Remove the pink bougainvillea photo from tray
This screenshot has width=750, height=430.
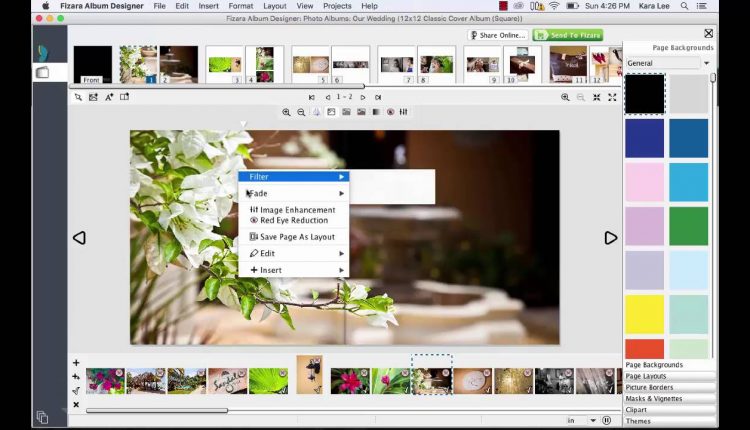(x=119, y=372)
